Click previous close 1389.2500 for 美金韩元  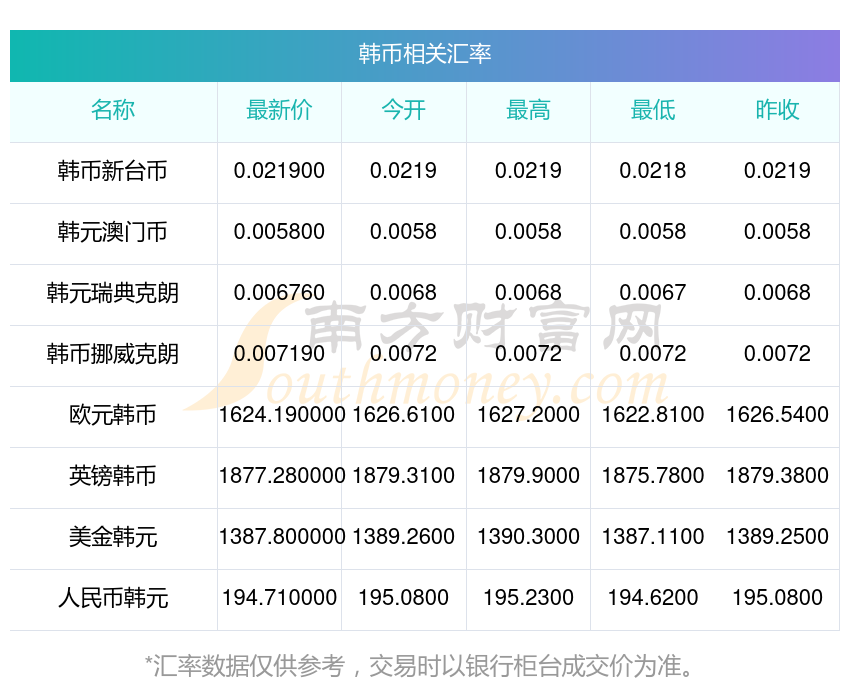(777, 537)
